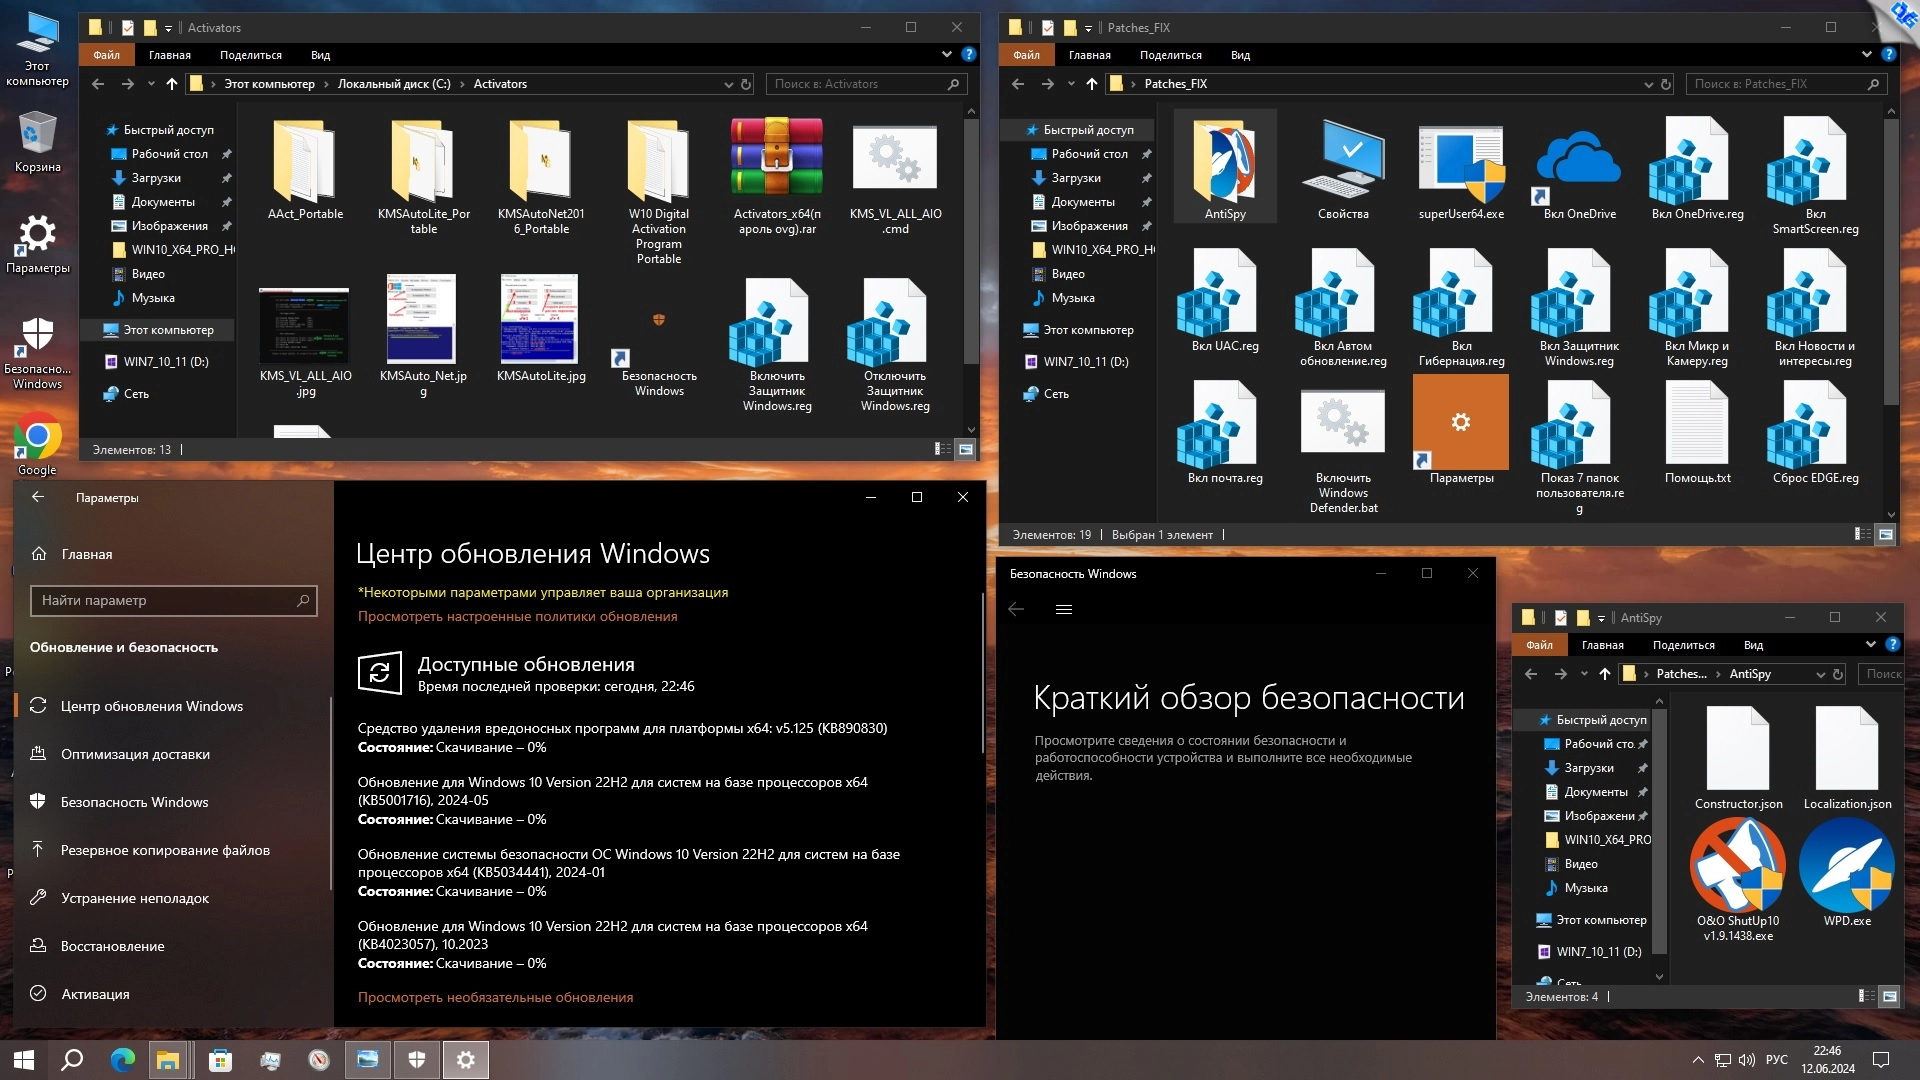The width and height of the screenshot is (1920, 1080).
Task: Open the Вид tab in the Patches_FIX window
Action: click(x=1240, y=55)
